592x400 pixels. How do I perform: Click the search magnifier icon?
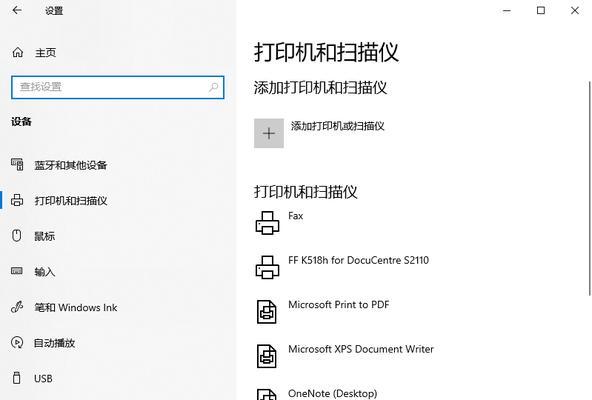(213, 87)
